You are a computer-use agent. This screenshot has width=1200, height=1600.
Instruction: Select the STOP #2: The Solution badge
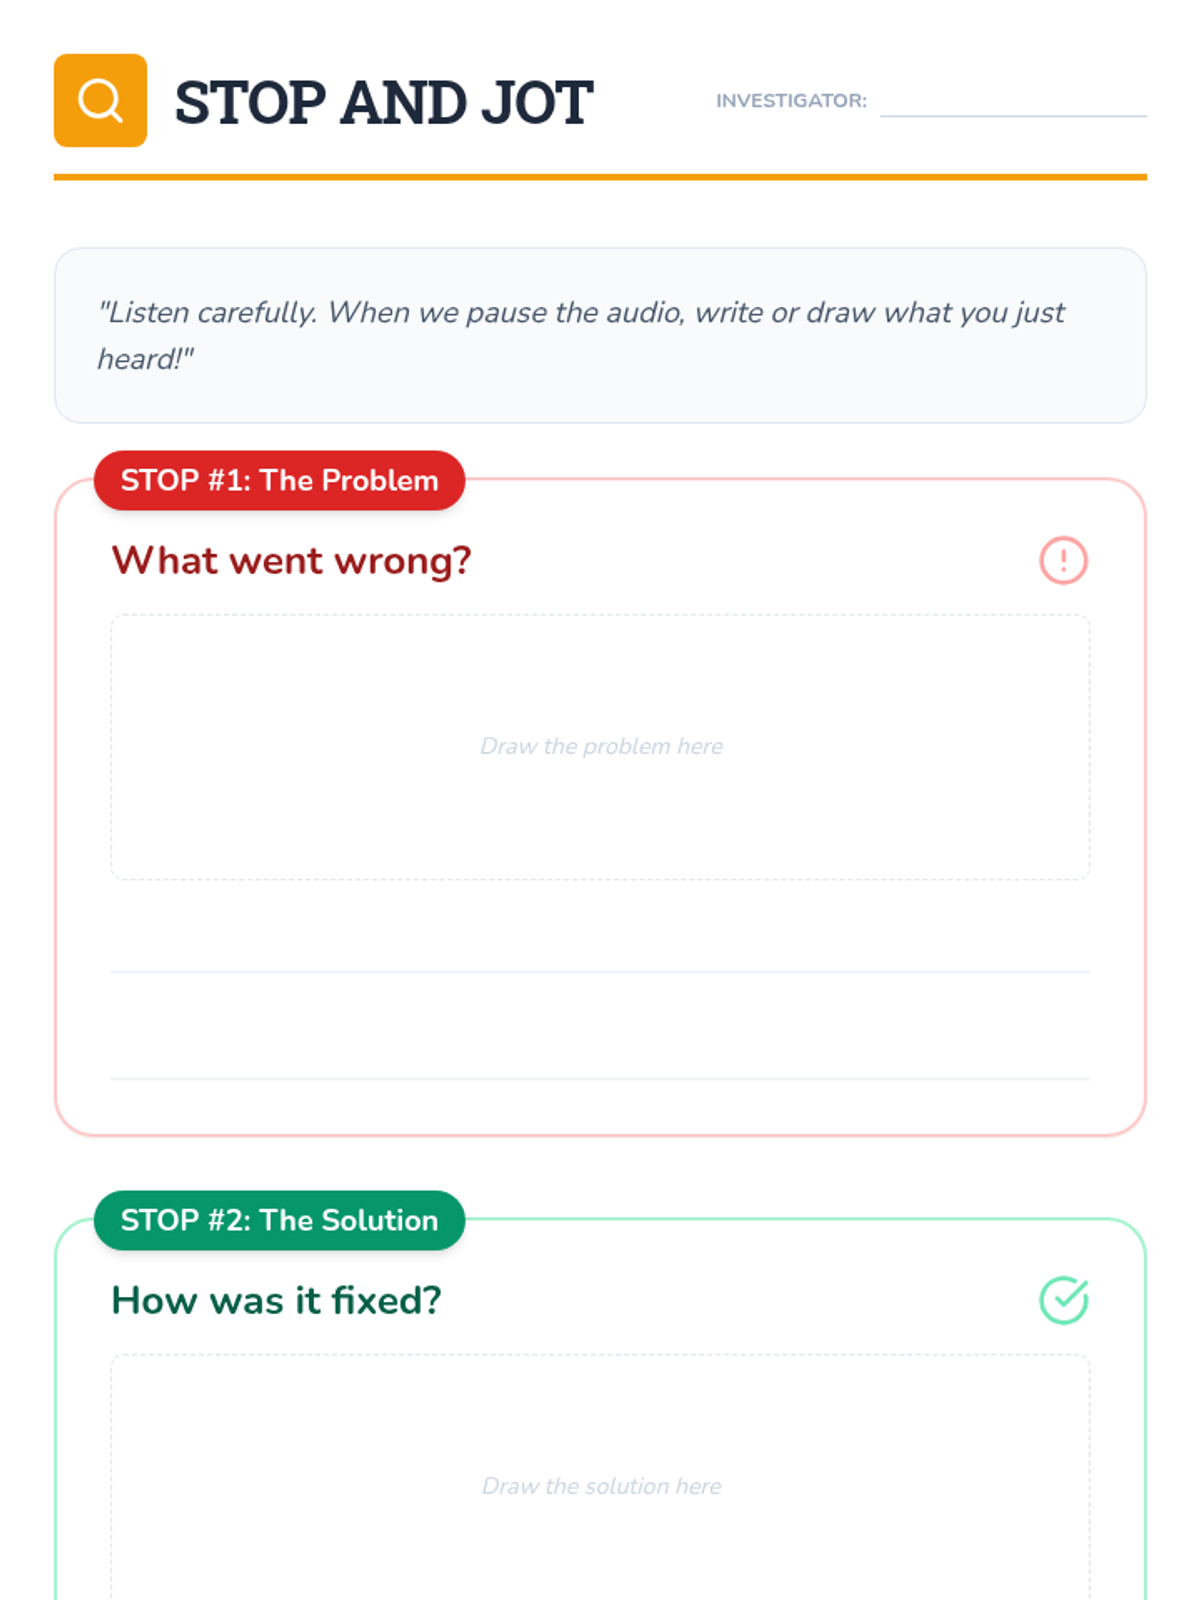click(279, 1220)
